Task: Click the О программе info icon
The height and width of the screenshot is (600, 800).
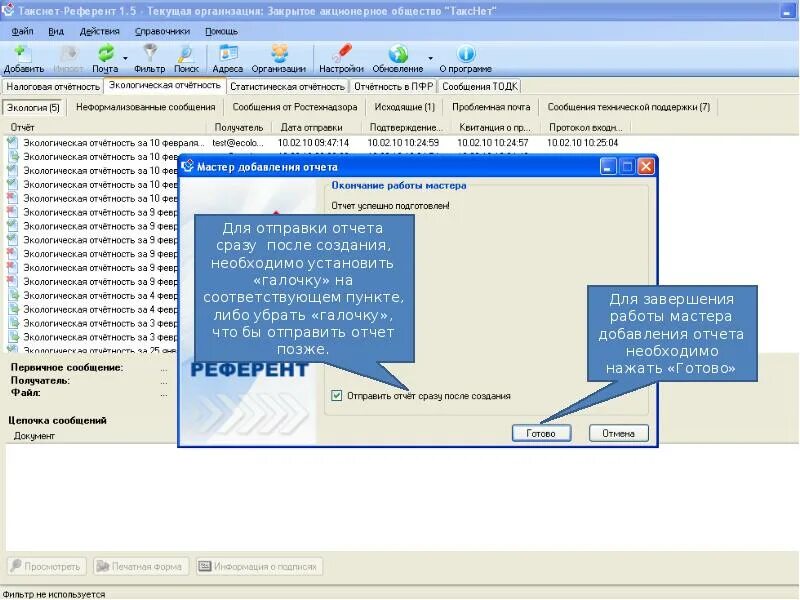Action: 465,59
